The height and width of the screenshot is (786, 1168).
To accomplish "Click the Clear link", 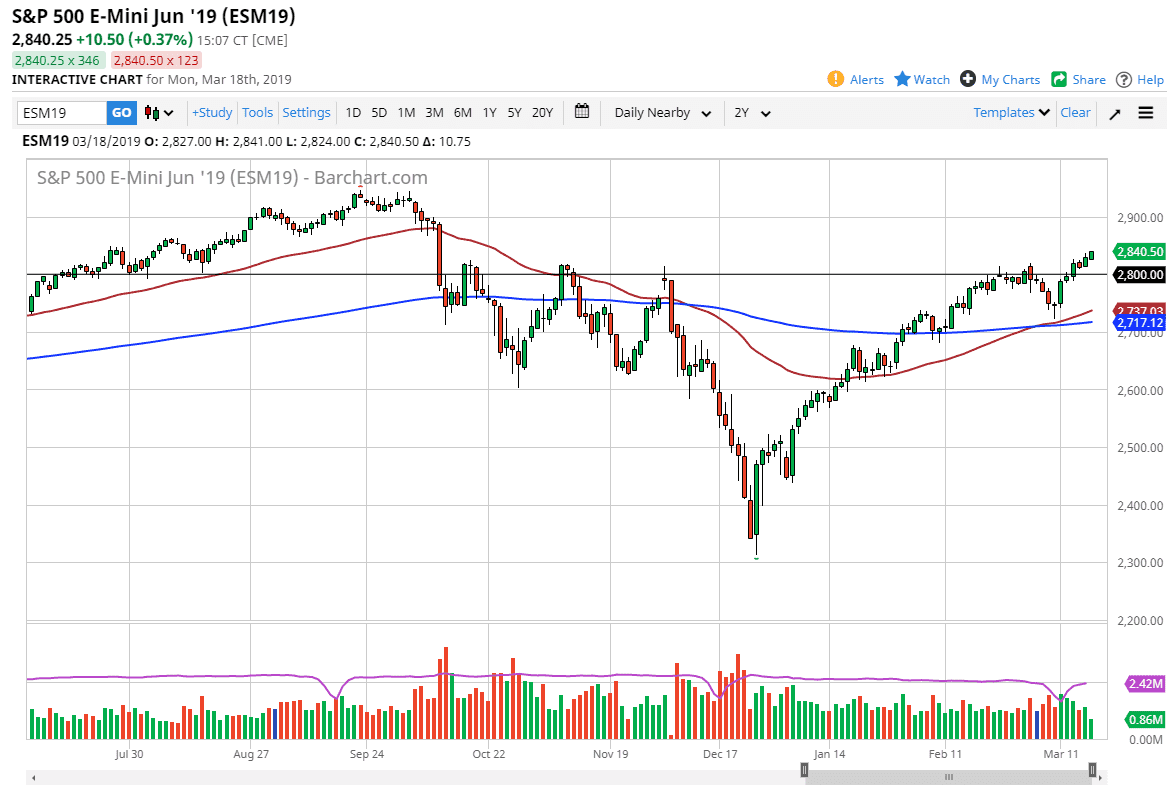I will (1075, 113).
